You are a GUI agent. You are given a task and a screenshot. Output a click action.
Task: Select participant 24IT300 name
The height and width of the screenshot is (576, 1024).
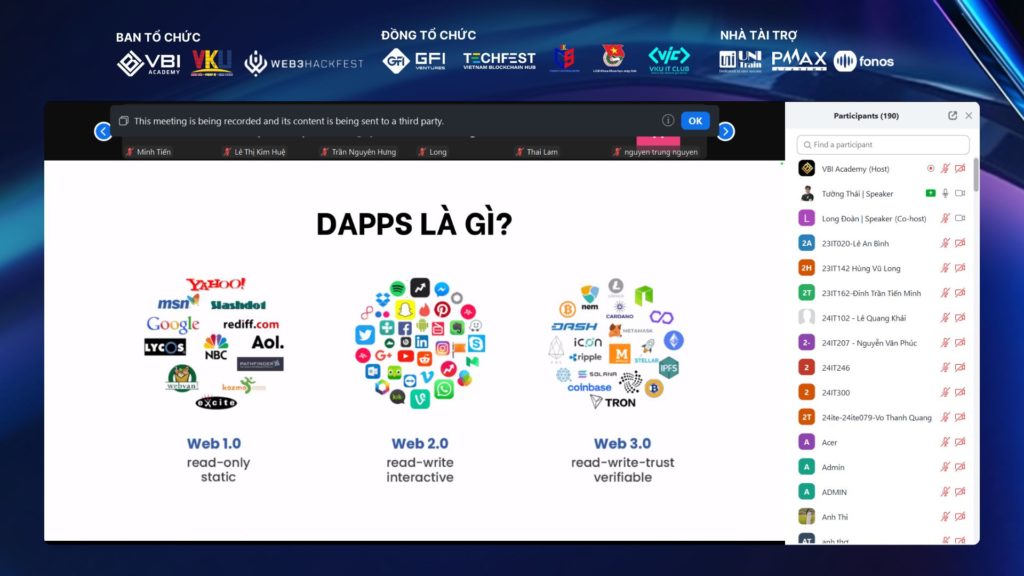coord(835,392)
